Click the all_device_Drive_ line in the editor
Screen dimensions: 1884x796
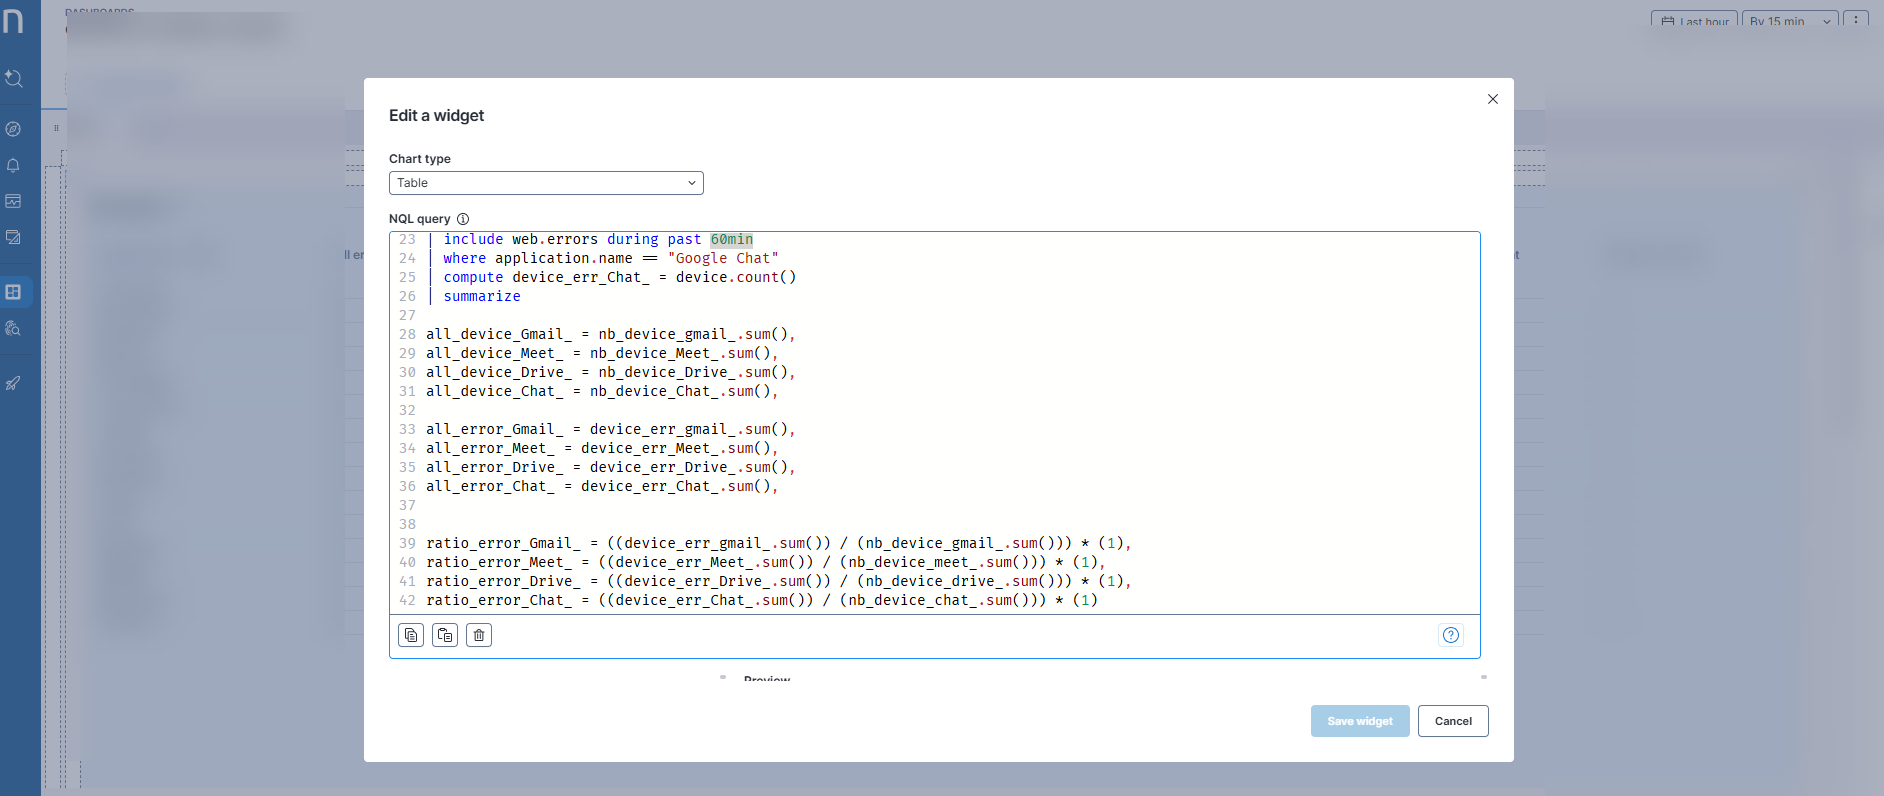610,372
